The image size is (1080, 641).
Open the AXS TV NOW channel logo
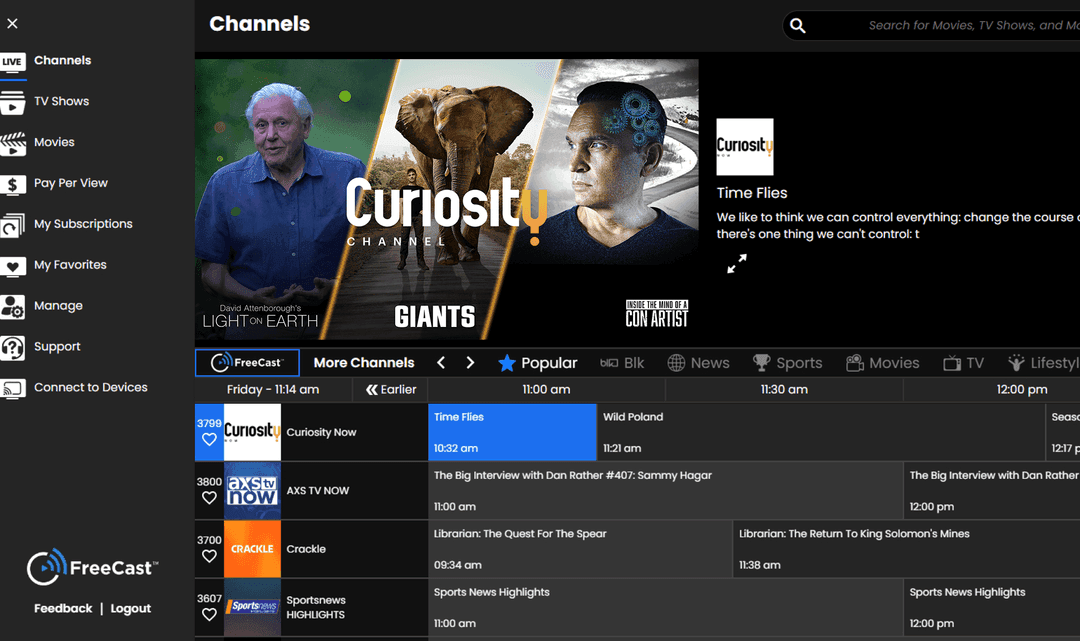point(252,490)
